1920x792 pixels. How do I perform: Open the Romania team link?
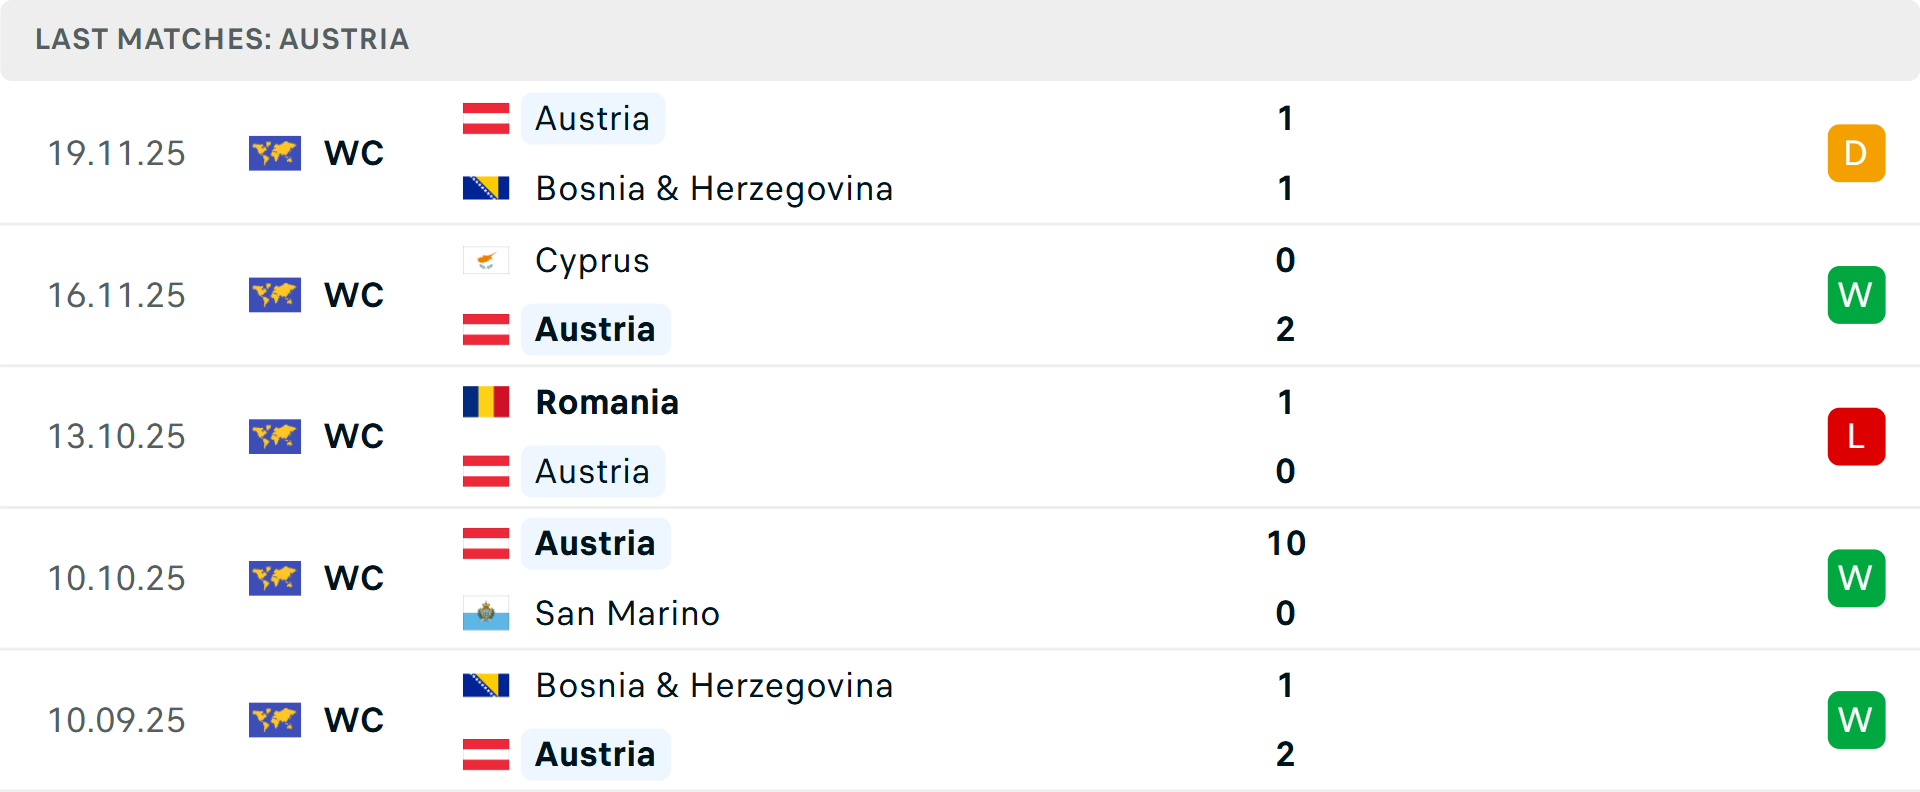(x=607, y=402)
